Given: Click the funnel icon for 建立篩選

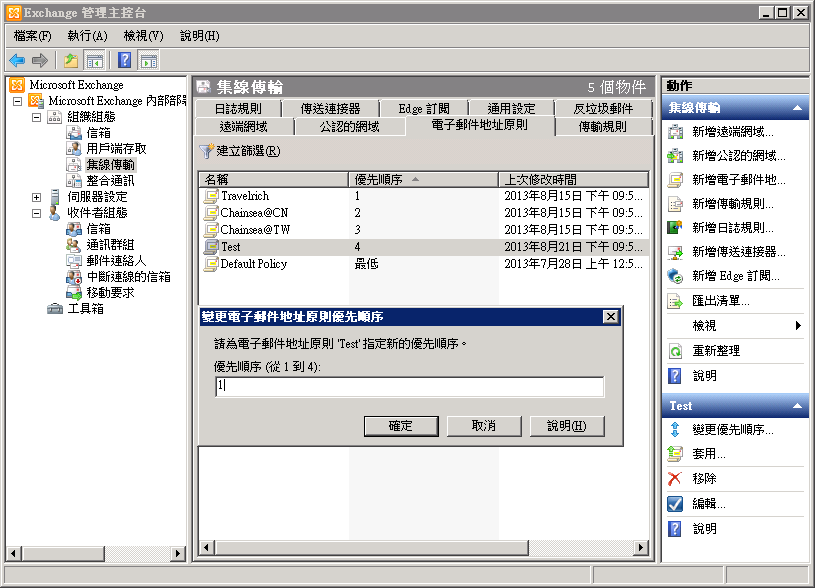Looking at the screenshot, I should [x=206, y=151].
